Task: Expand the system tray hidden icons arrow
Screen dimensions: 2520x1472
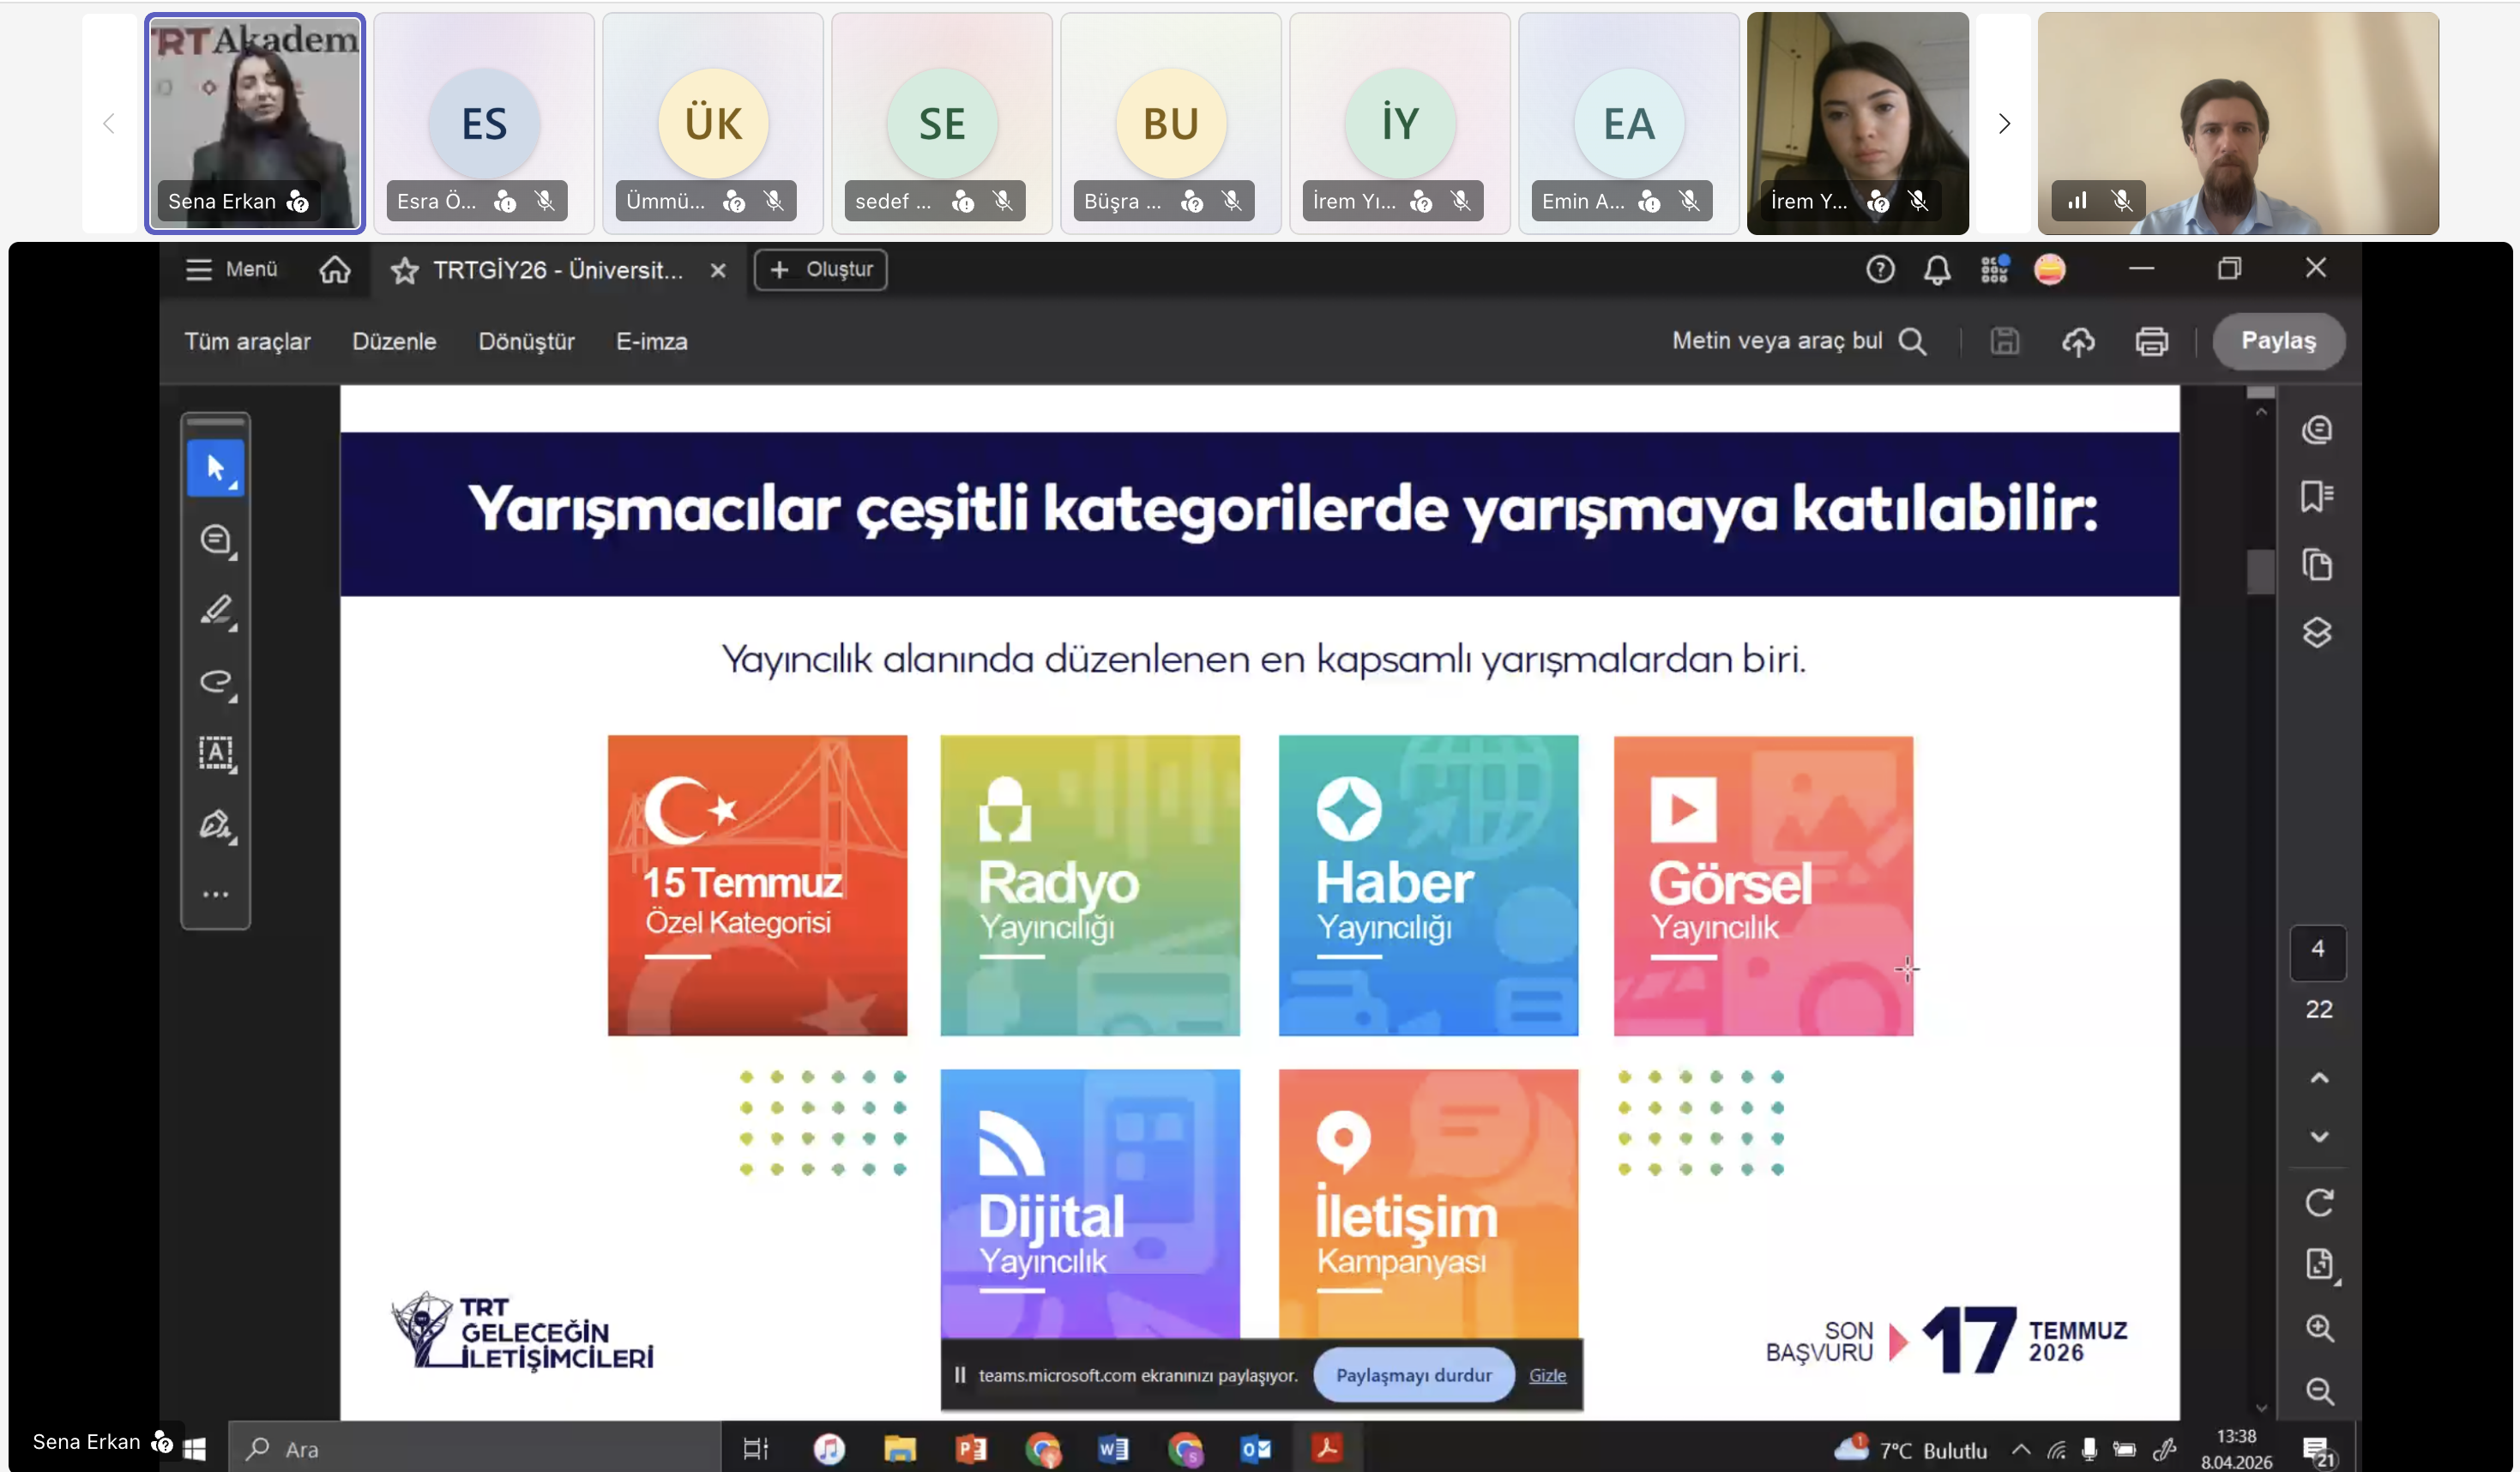Action: tap(2020, 1449)
